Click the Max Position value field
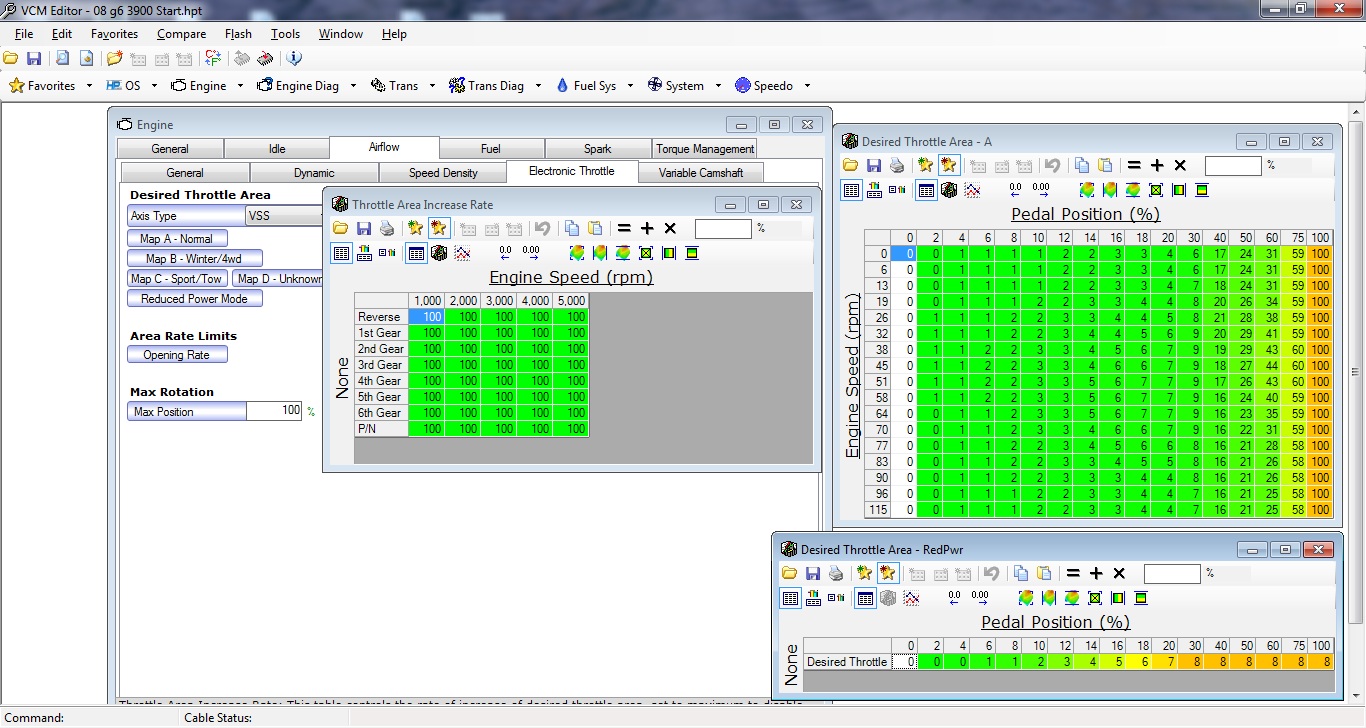The height and width of the screenshot is (728, 1366). pos(274,411)
